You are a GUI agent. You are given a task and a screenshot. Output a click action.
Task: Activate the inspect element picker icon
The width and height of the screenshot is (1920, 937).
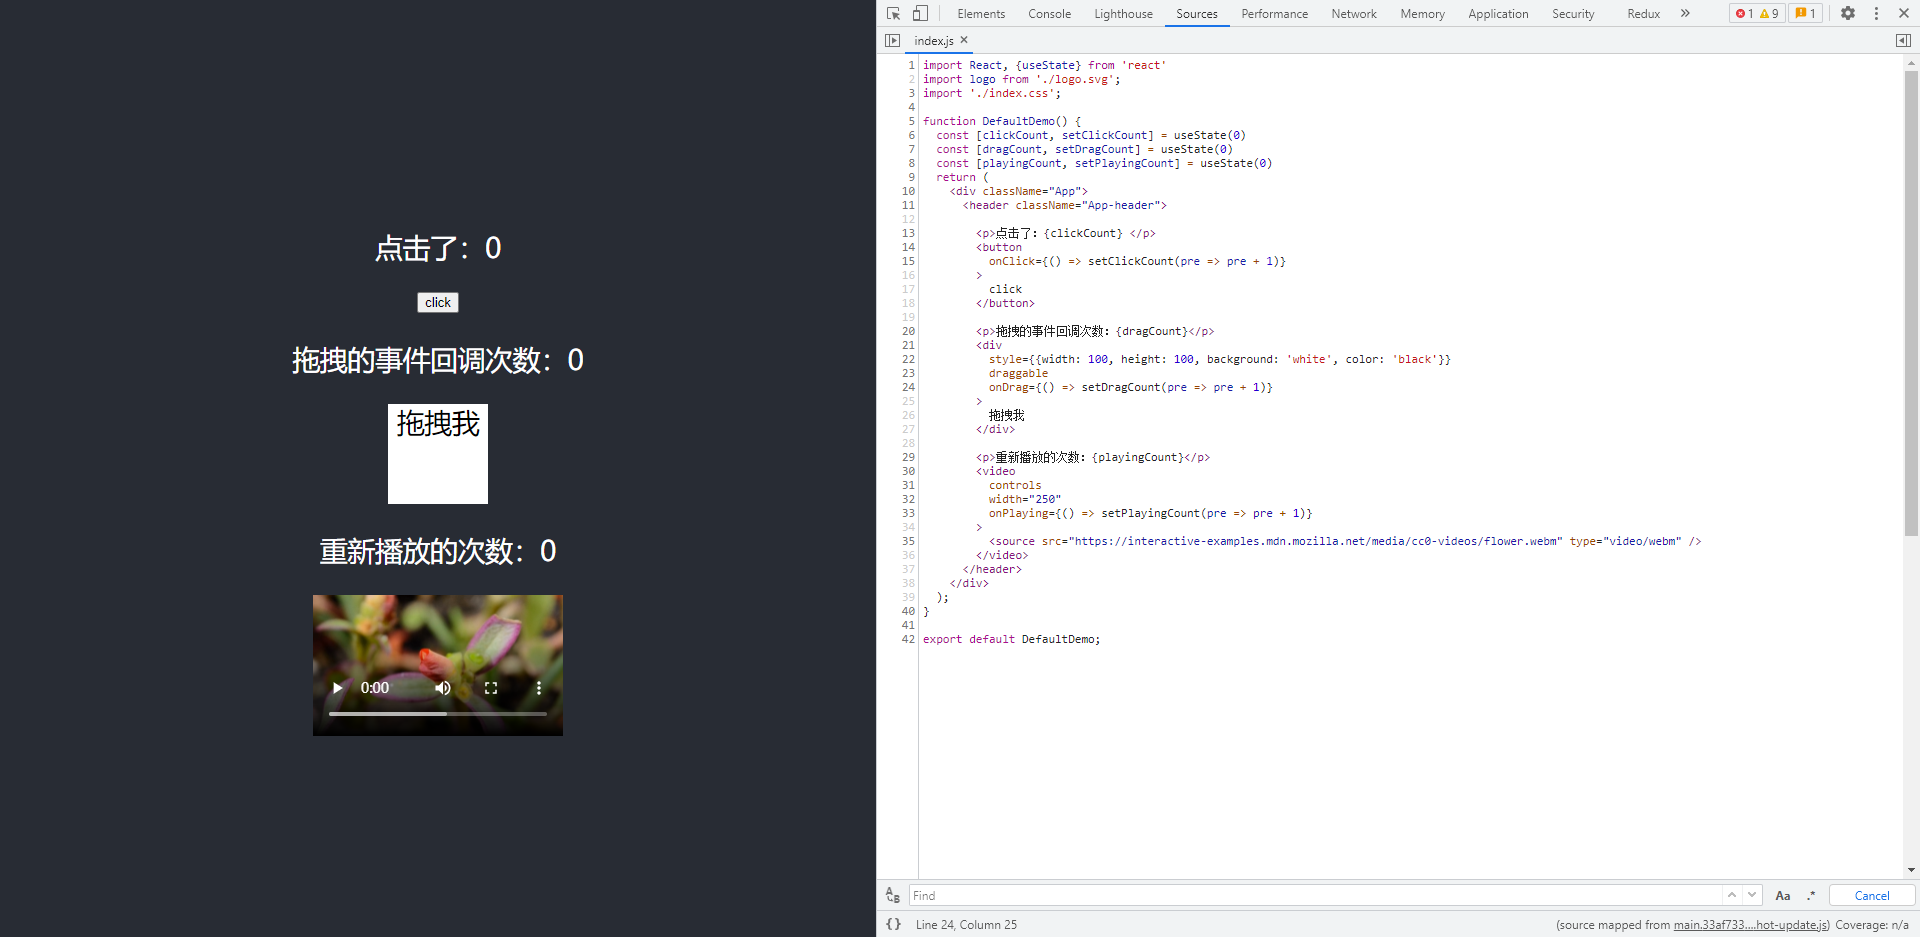[x=893, y=13]
